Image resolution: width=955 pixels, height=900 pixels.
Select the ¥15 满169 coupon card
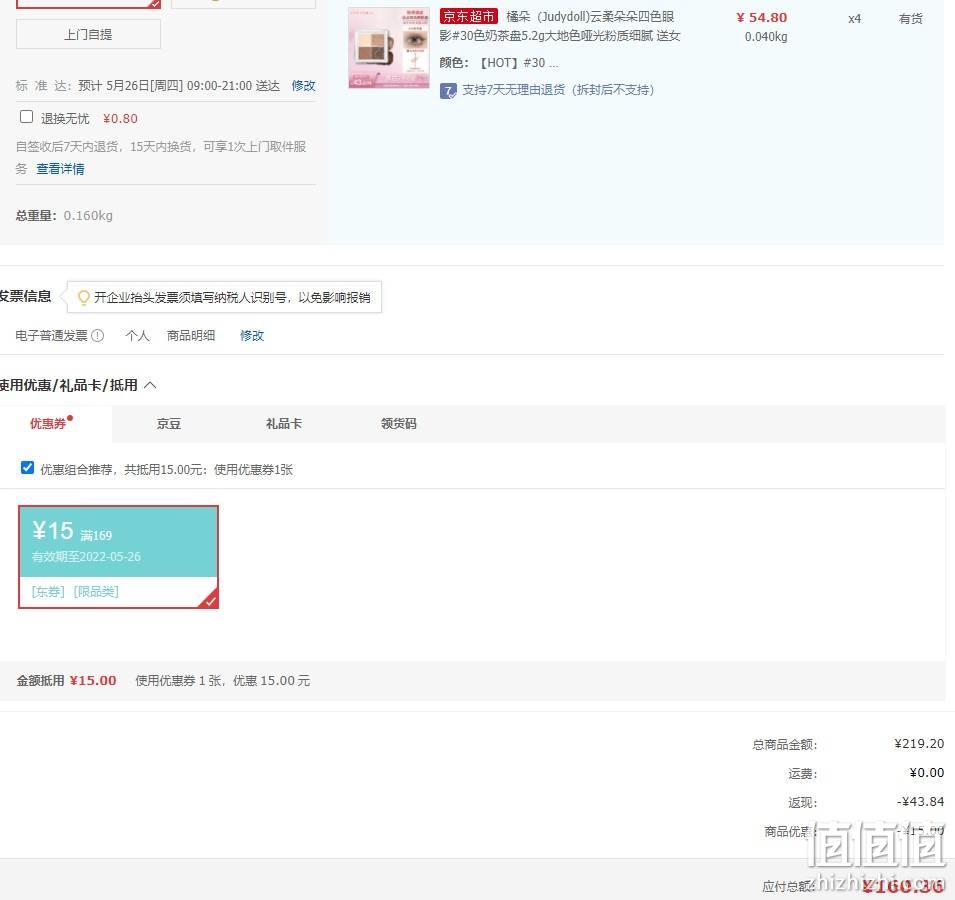pos(118,557)
